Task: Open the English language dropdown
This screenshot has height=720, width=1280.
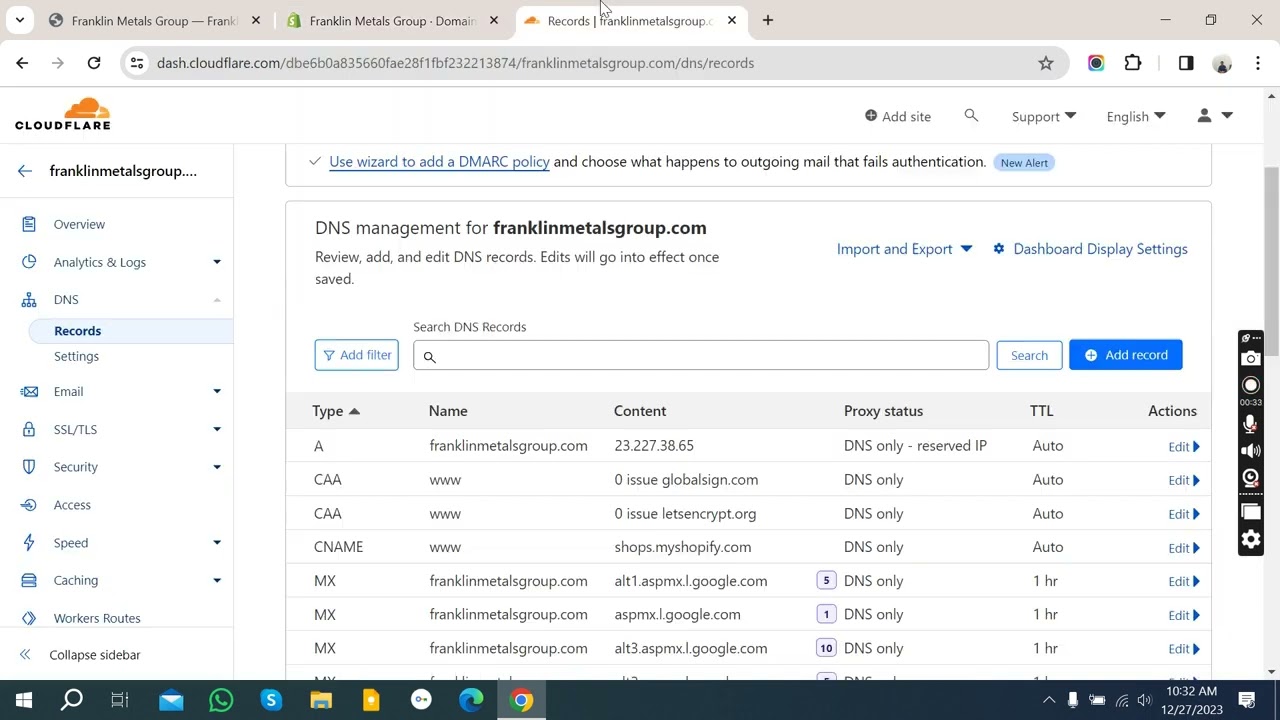Action: [x=1136, y=116]
